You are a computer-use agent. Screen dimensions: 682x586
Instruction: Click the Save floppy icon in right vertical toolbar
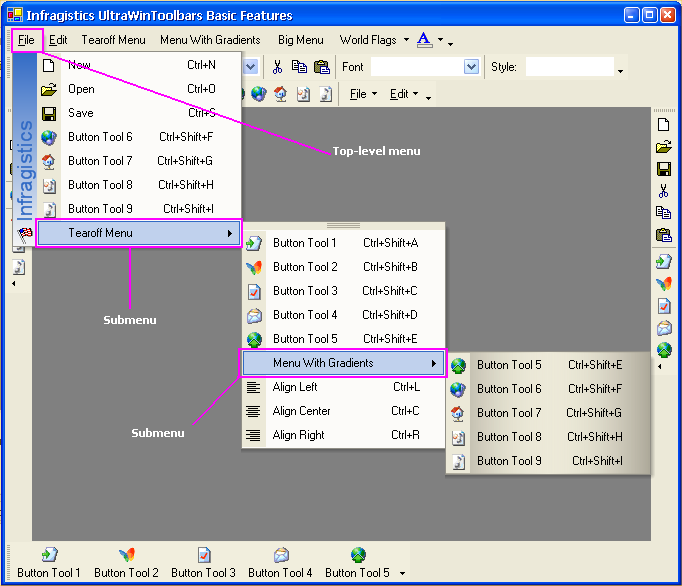(x=663, y=169)
